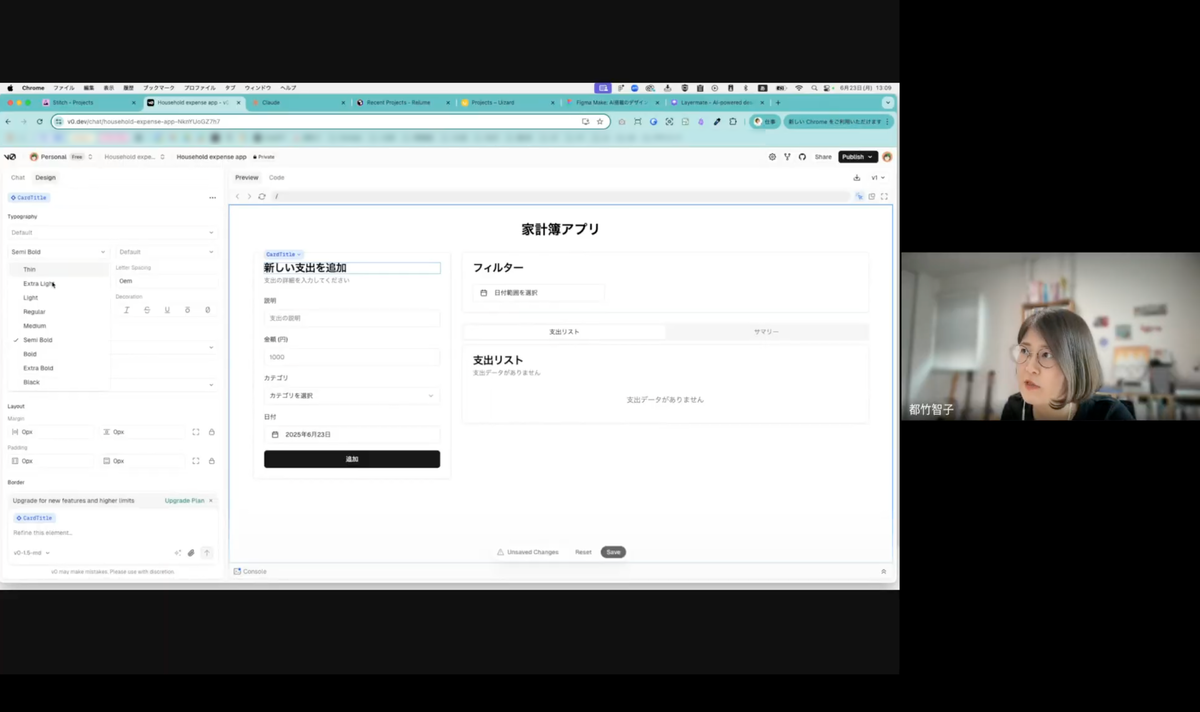
Task: Click the download icon above preview
Action: click(857, 178)
